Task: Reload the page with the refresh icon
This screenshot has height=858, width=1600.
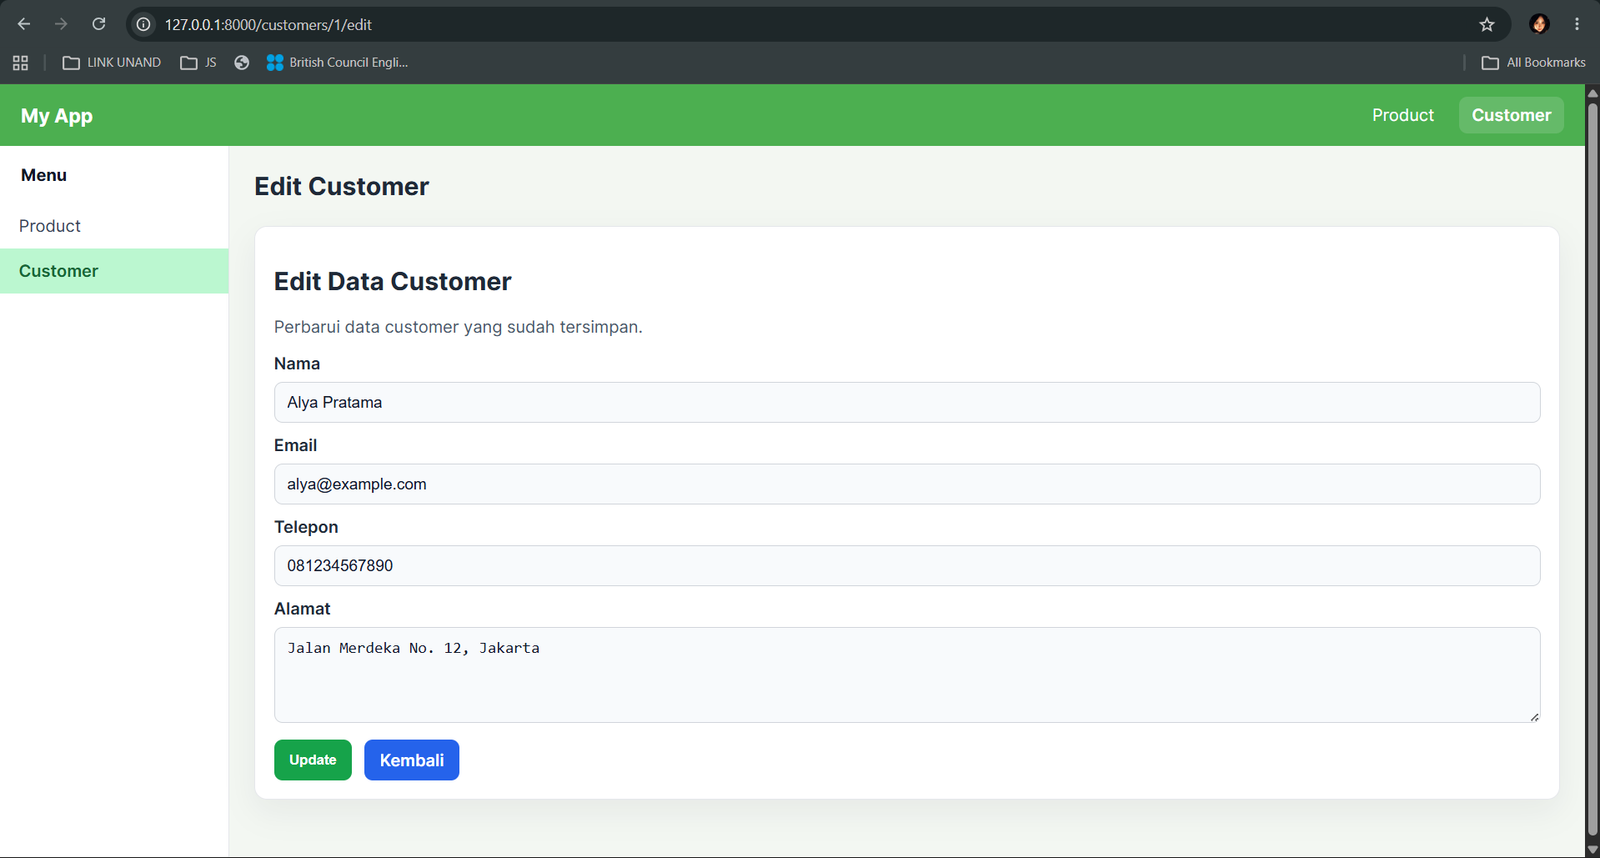Action: point(98,24)
